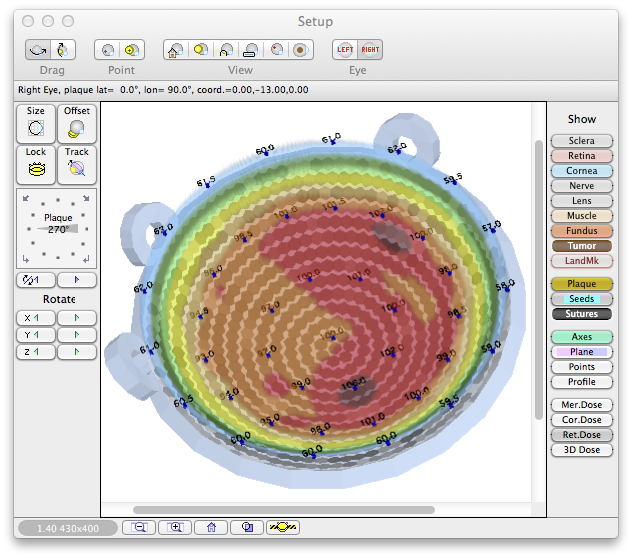
Task: Rotate X axis in positive direction
Action: [x=77, y=318]
